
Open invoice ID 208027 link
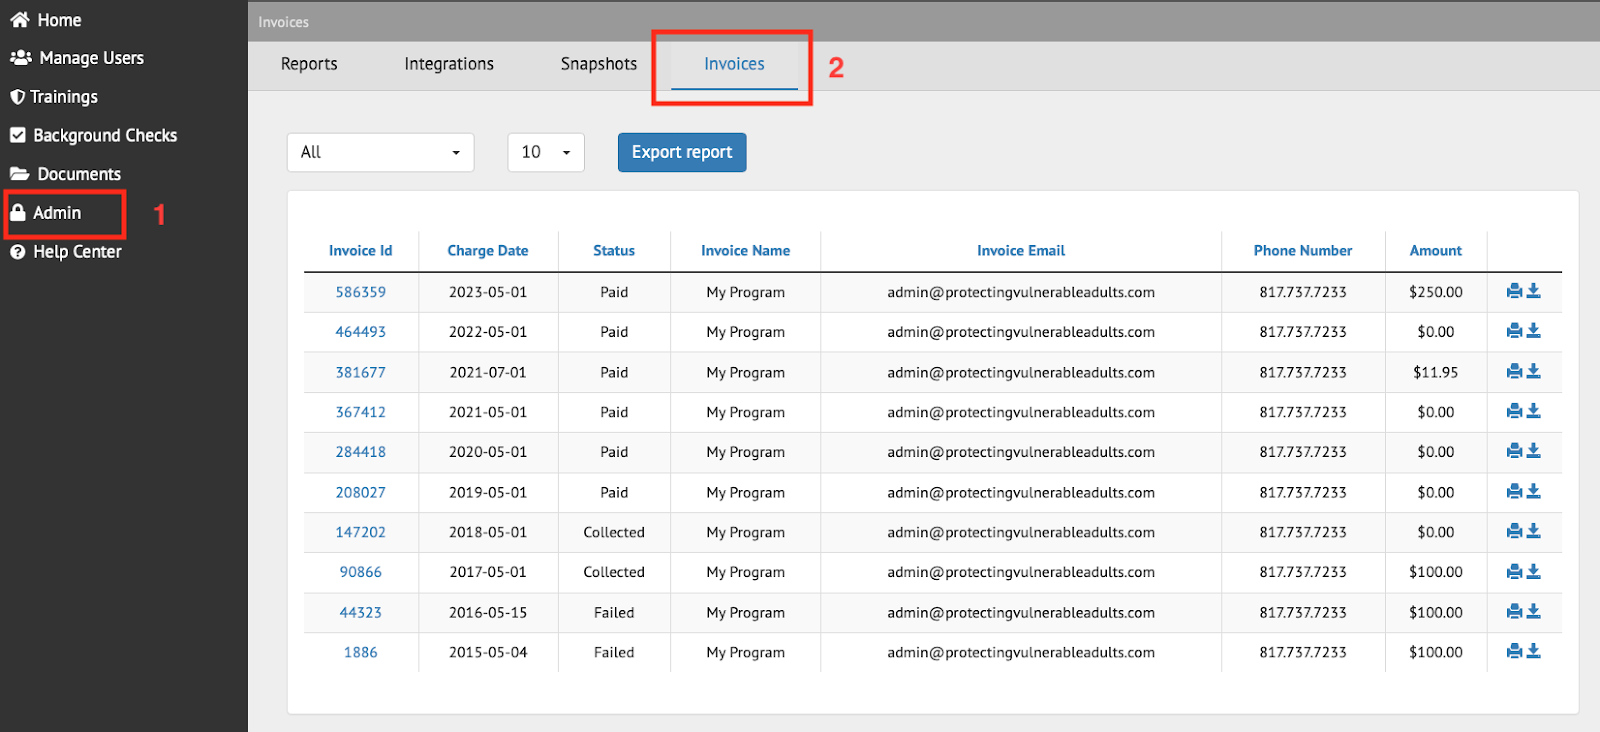point(361,492)
